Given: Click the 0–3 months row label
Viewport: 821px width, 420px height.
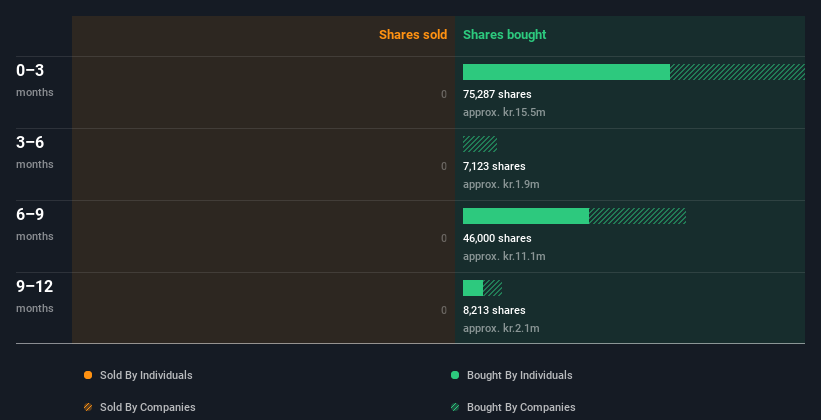Looking at the screenshot, I should 35,80.
